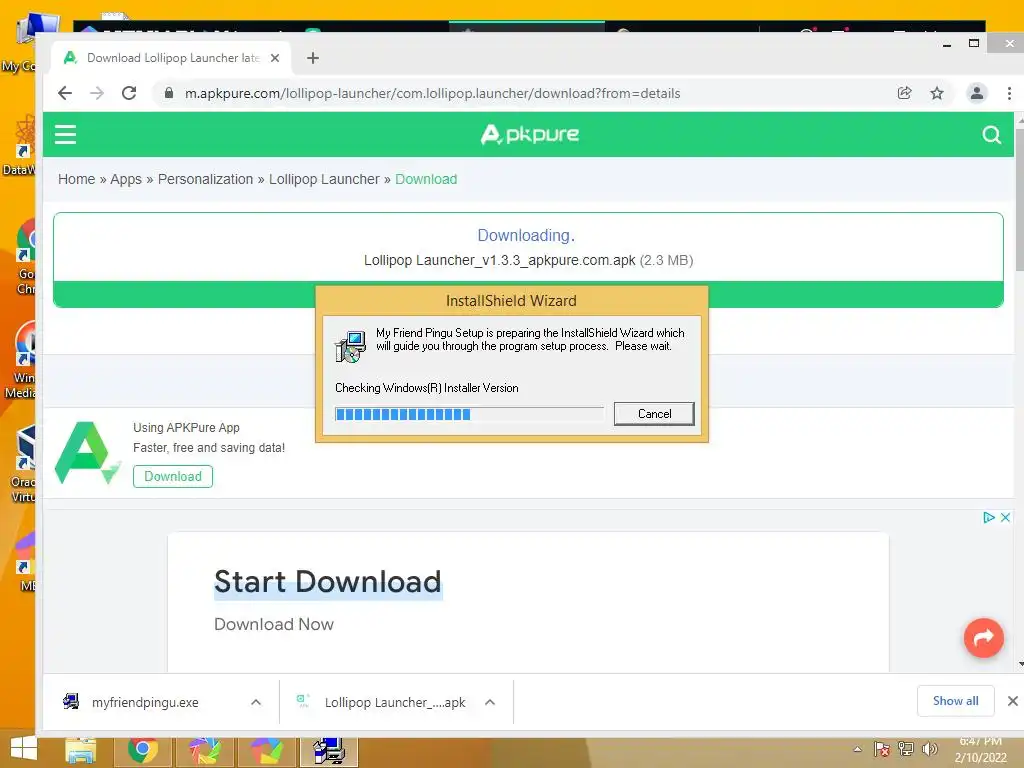Image resolution: width=1024 pixels, height=768 pixels.
Task: Open Windows Start button
Action: [24, 749]
